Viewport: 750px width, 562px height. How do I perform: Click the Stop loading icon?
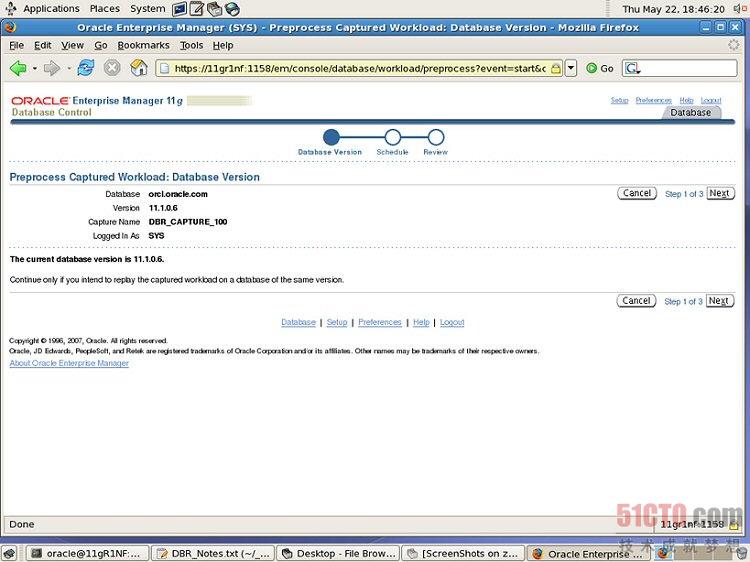tap(112, 68)
